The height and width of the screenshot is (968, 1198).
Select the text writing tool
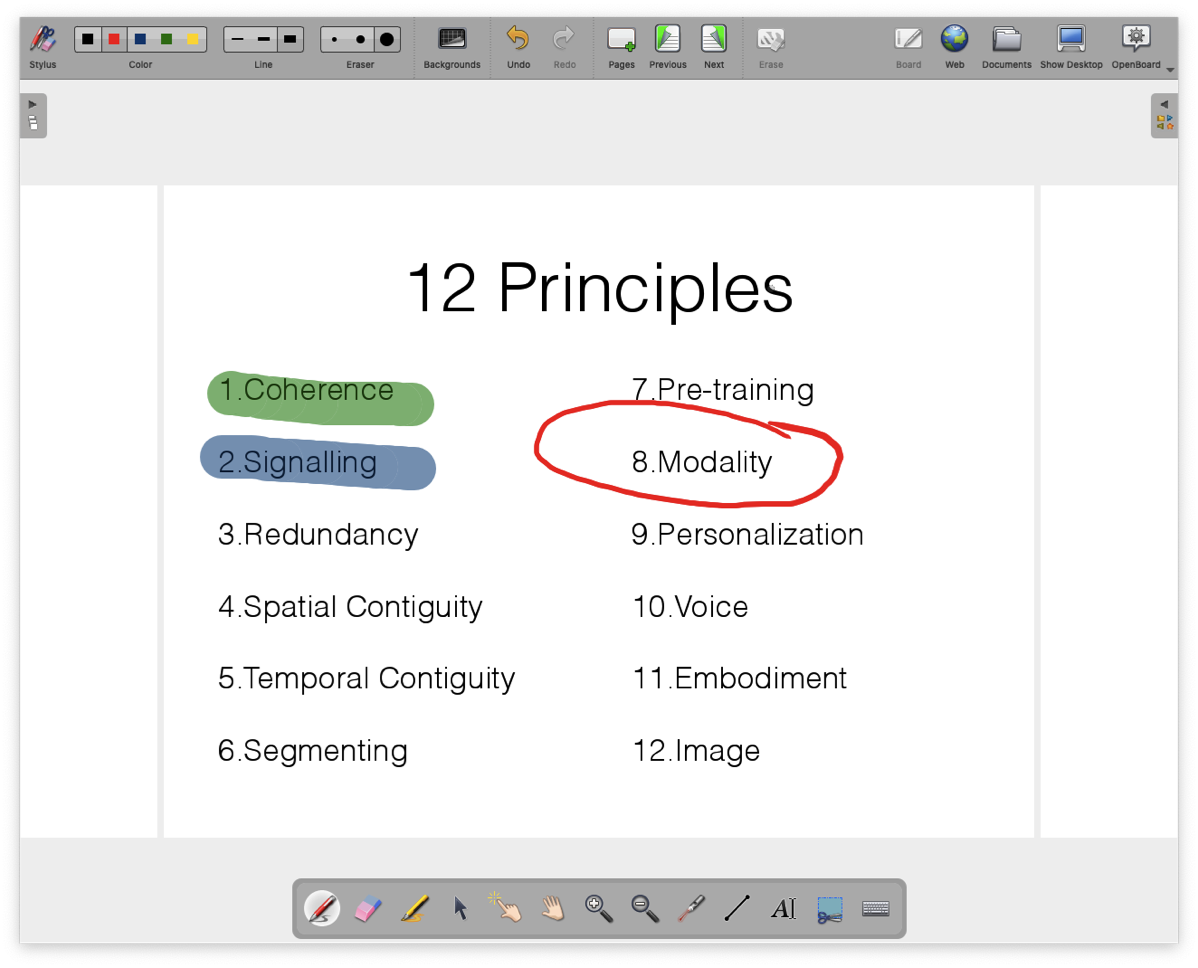click(x=783, y=908)
